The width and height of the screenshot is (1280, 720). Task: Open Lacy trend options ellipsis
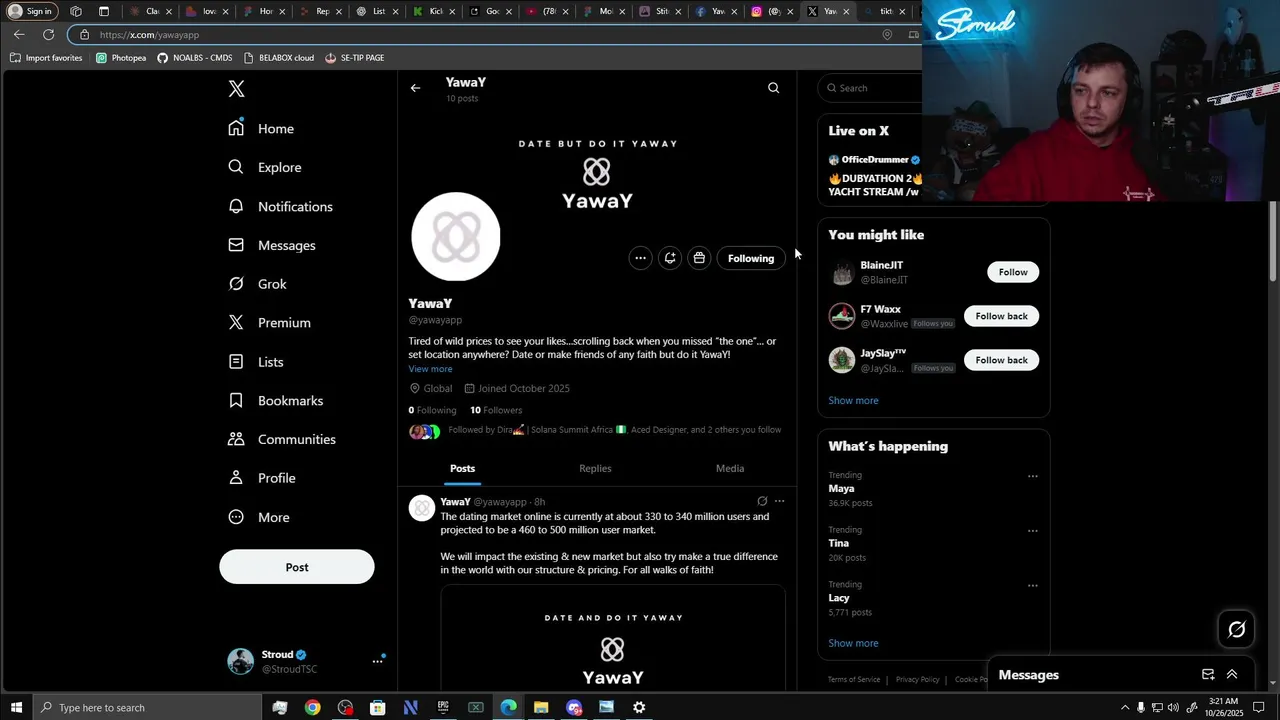(1032, 586)
